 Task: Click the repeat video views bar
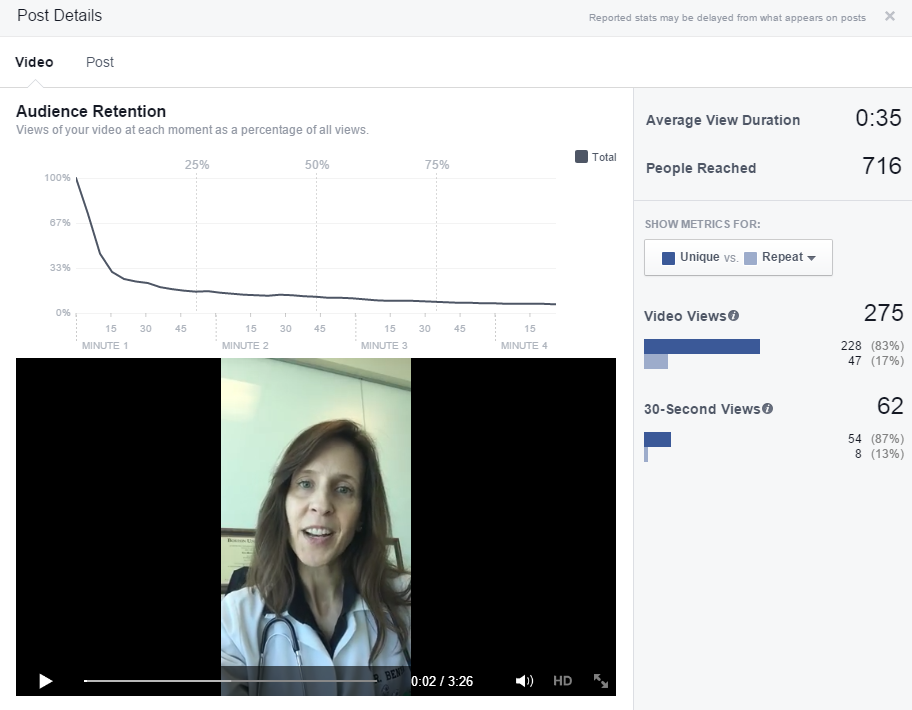(656, 362)
